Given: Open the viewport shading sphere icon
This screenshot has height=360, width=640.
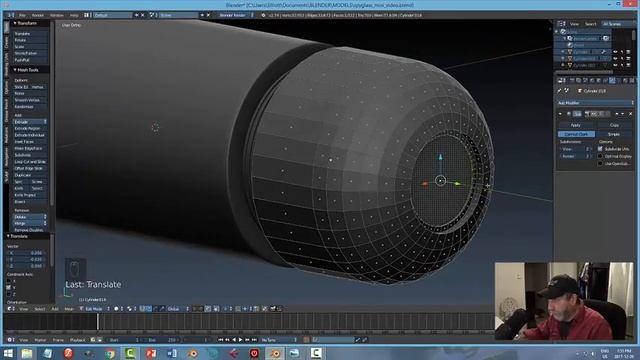Looking at the screenshot, I should pyautogui.click(x=117, y=309).
